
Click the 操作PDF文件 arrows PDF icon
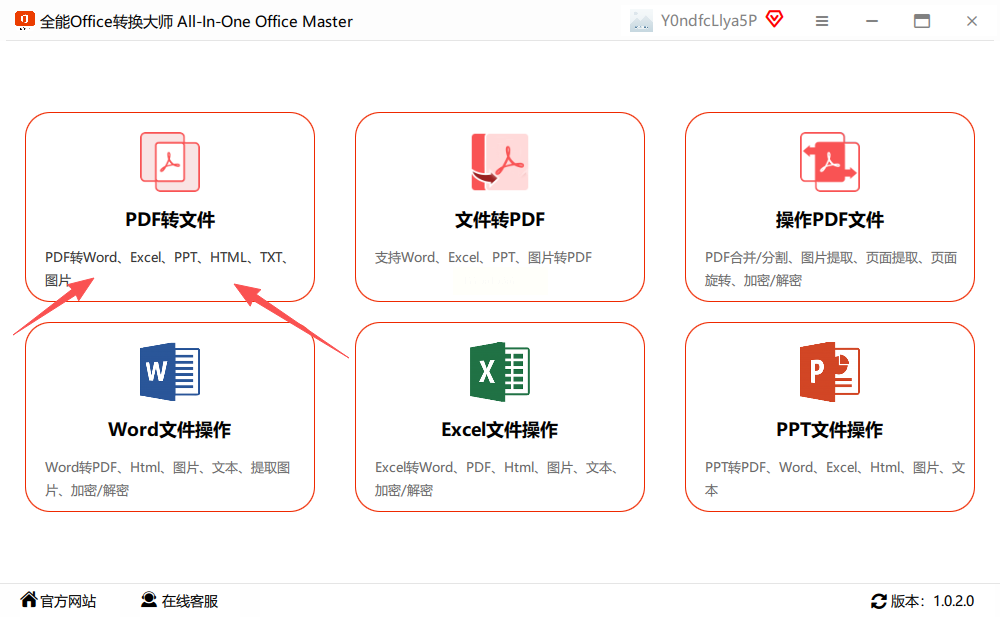[x=830, y=162]
